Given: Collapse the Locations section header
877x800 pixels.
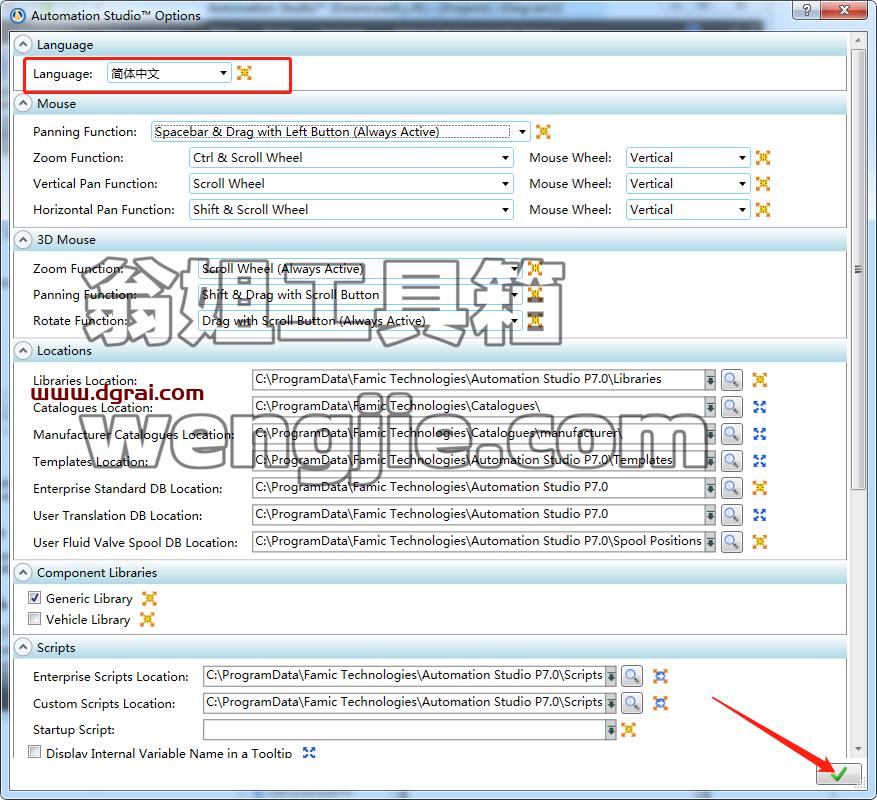Looking at the screenshot, I should pos(23,351).
